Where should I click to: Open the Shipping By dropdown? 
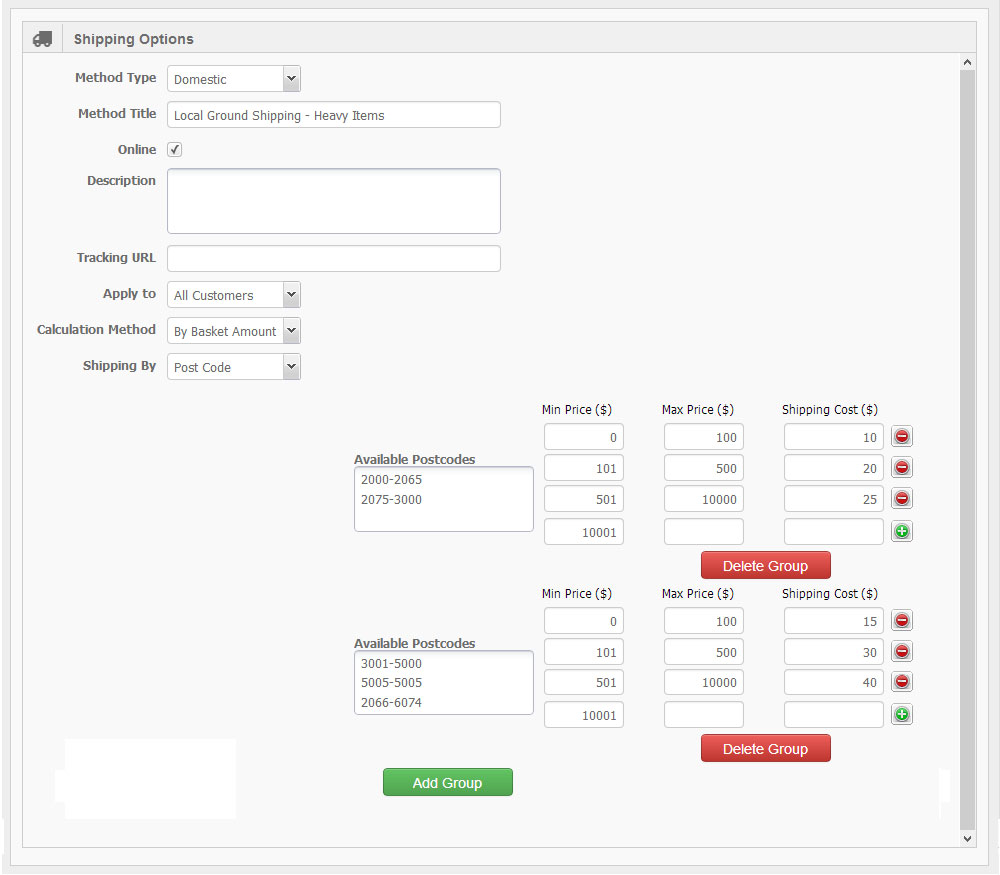click(233, 367)
